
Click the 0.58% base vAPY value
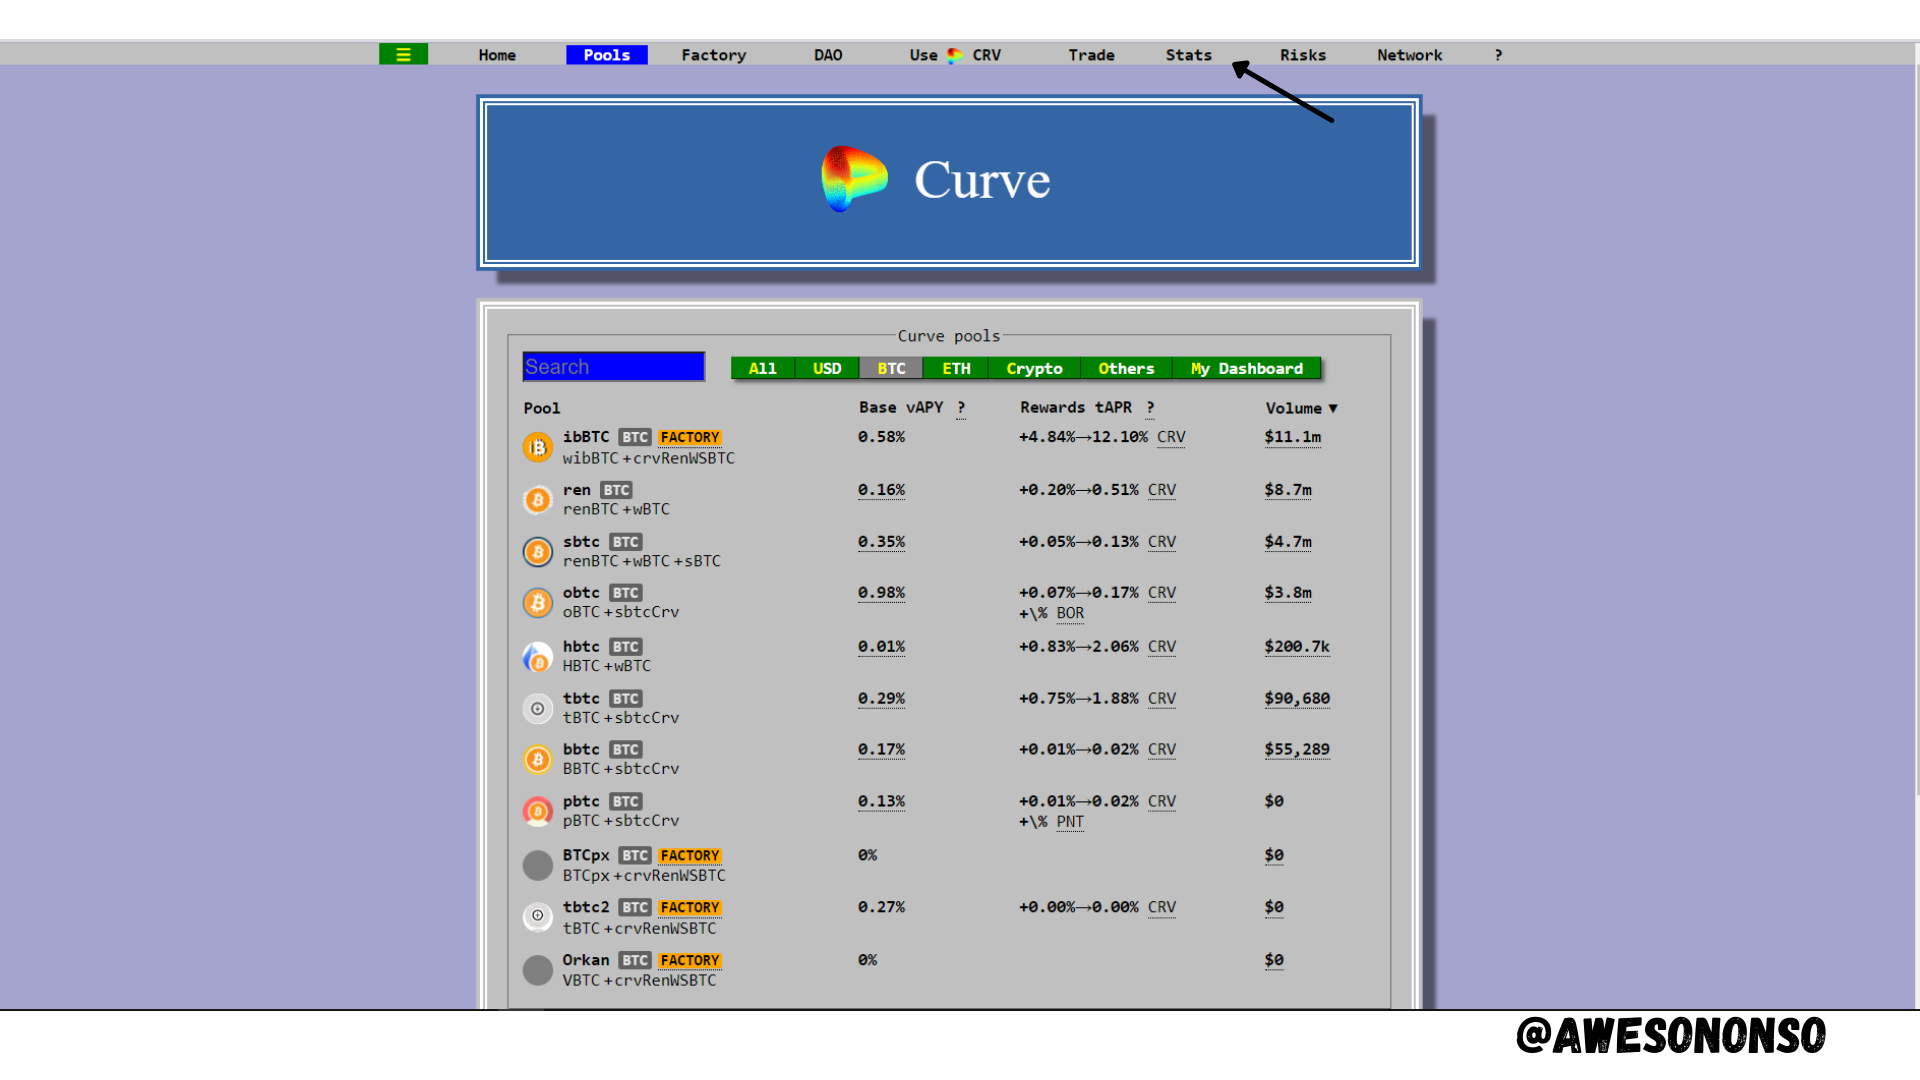pyautogui.click(x=881, y=438)
